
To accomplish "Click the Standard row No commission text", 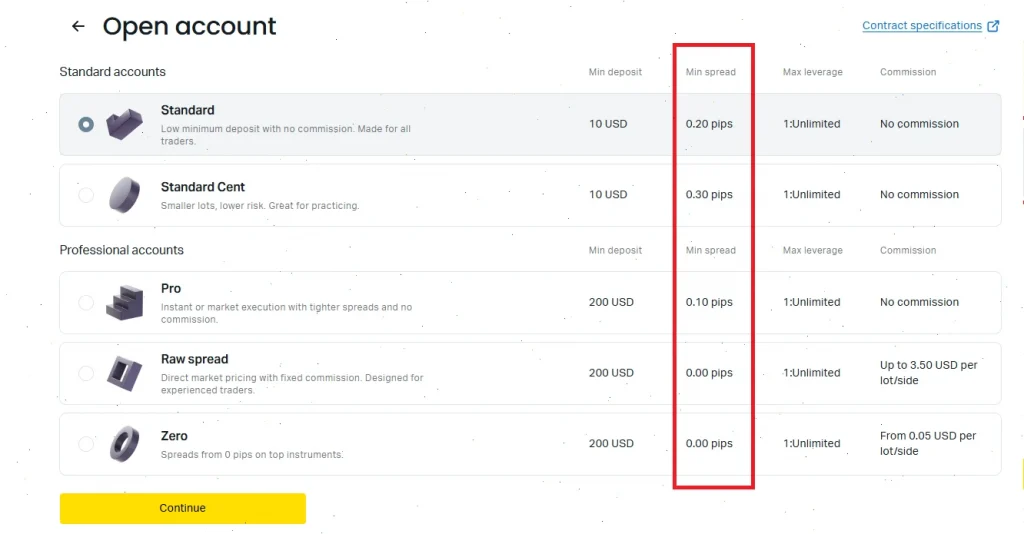I will pyautogui.click(x=919, y=124).
